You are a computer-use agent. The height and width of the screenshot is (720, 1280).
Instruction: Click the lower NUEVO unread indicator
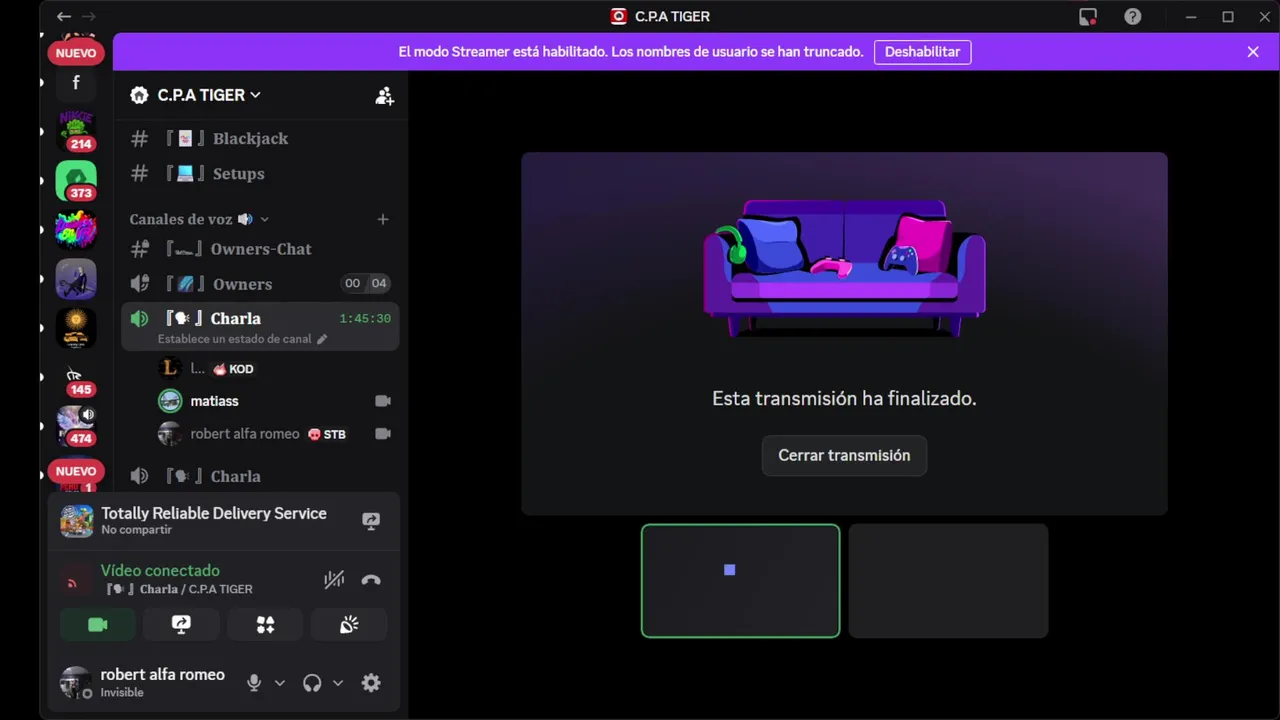[x=76, y=471]
